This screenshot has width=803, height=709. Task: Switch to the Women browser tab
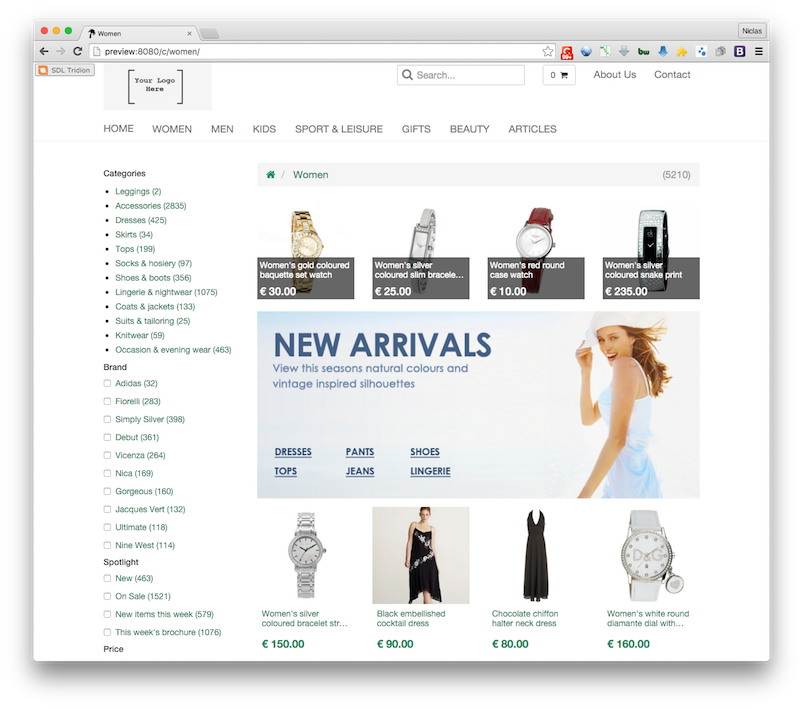[135, 33]
